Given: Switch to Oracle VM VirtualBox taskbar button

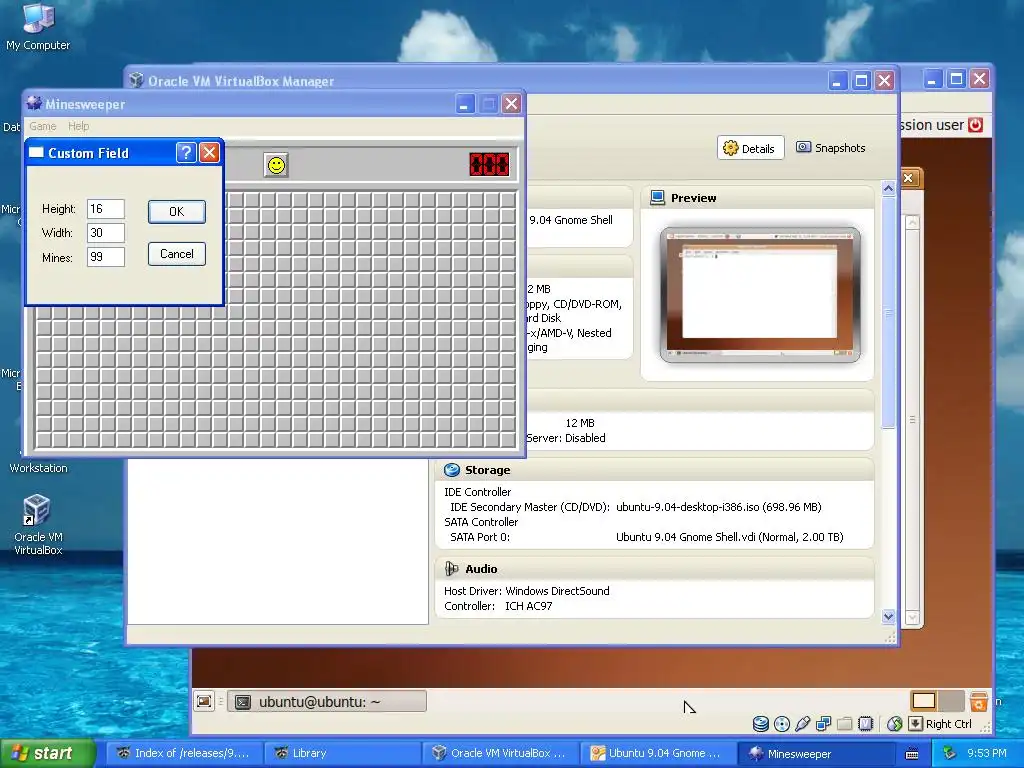Looking at the screenshot, I should [500, 753].
